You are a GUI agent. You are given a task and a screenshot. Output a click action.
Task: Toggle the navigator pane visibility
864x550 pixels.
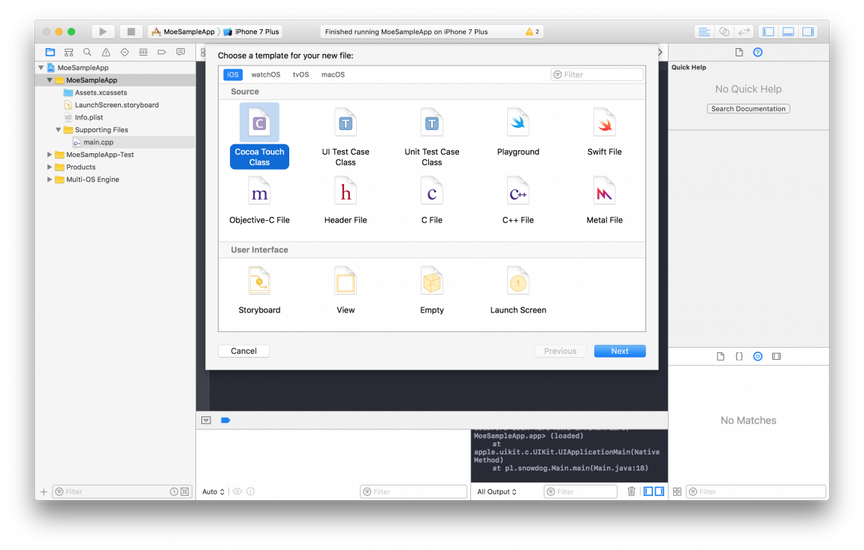[768, 31]
